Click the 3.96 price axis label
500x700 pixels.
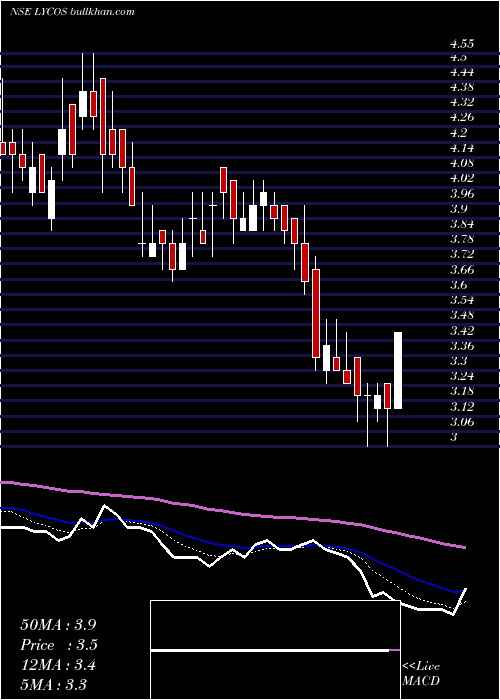point(462,194)
